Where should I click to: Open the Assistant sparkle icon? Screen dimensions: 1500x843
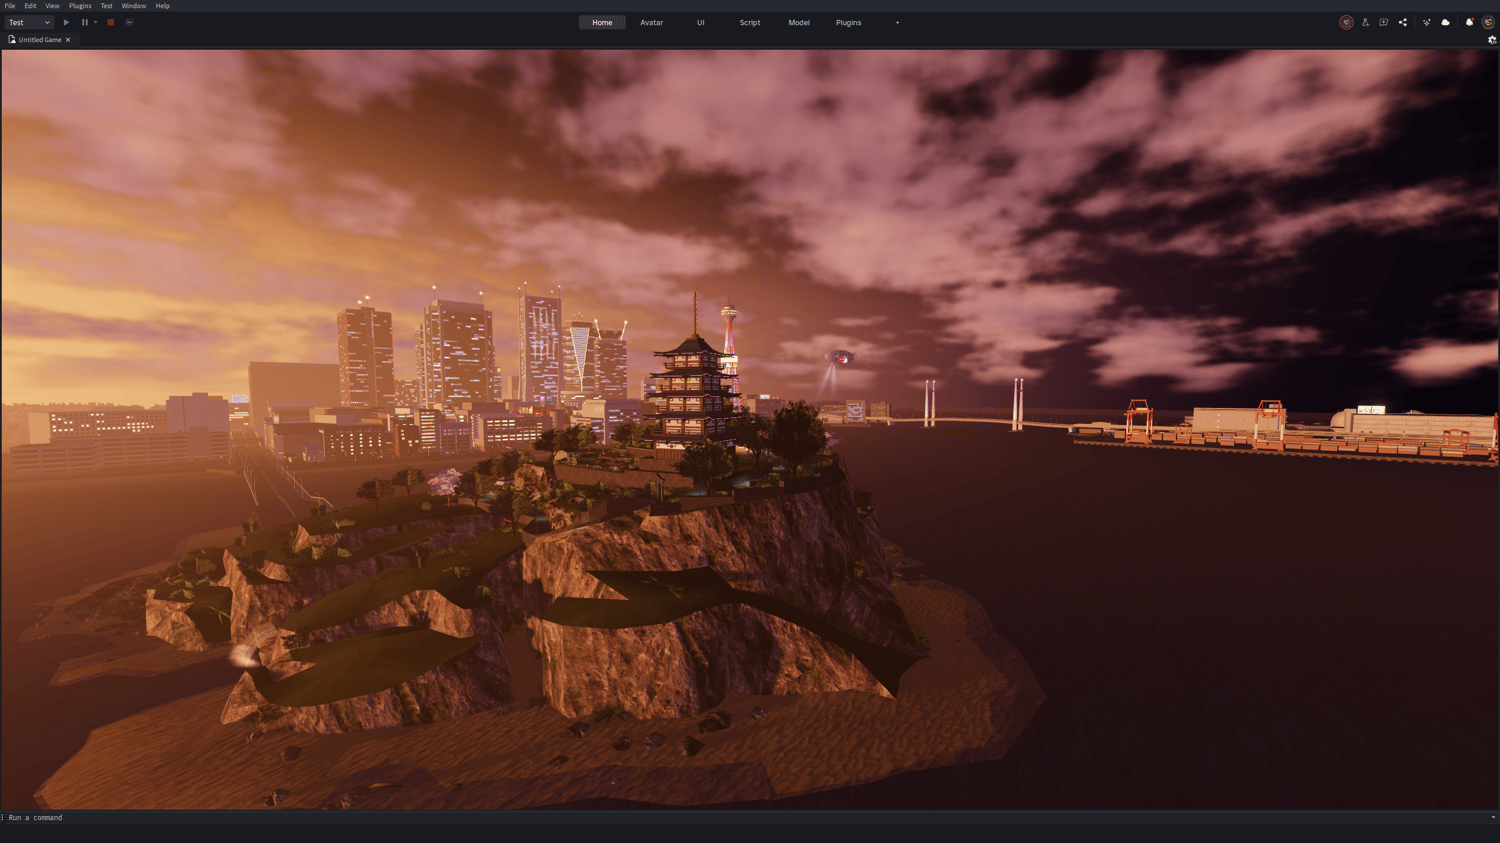pyautogui.click(x=1427, y=22)
